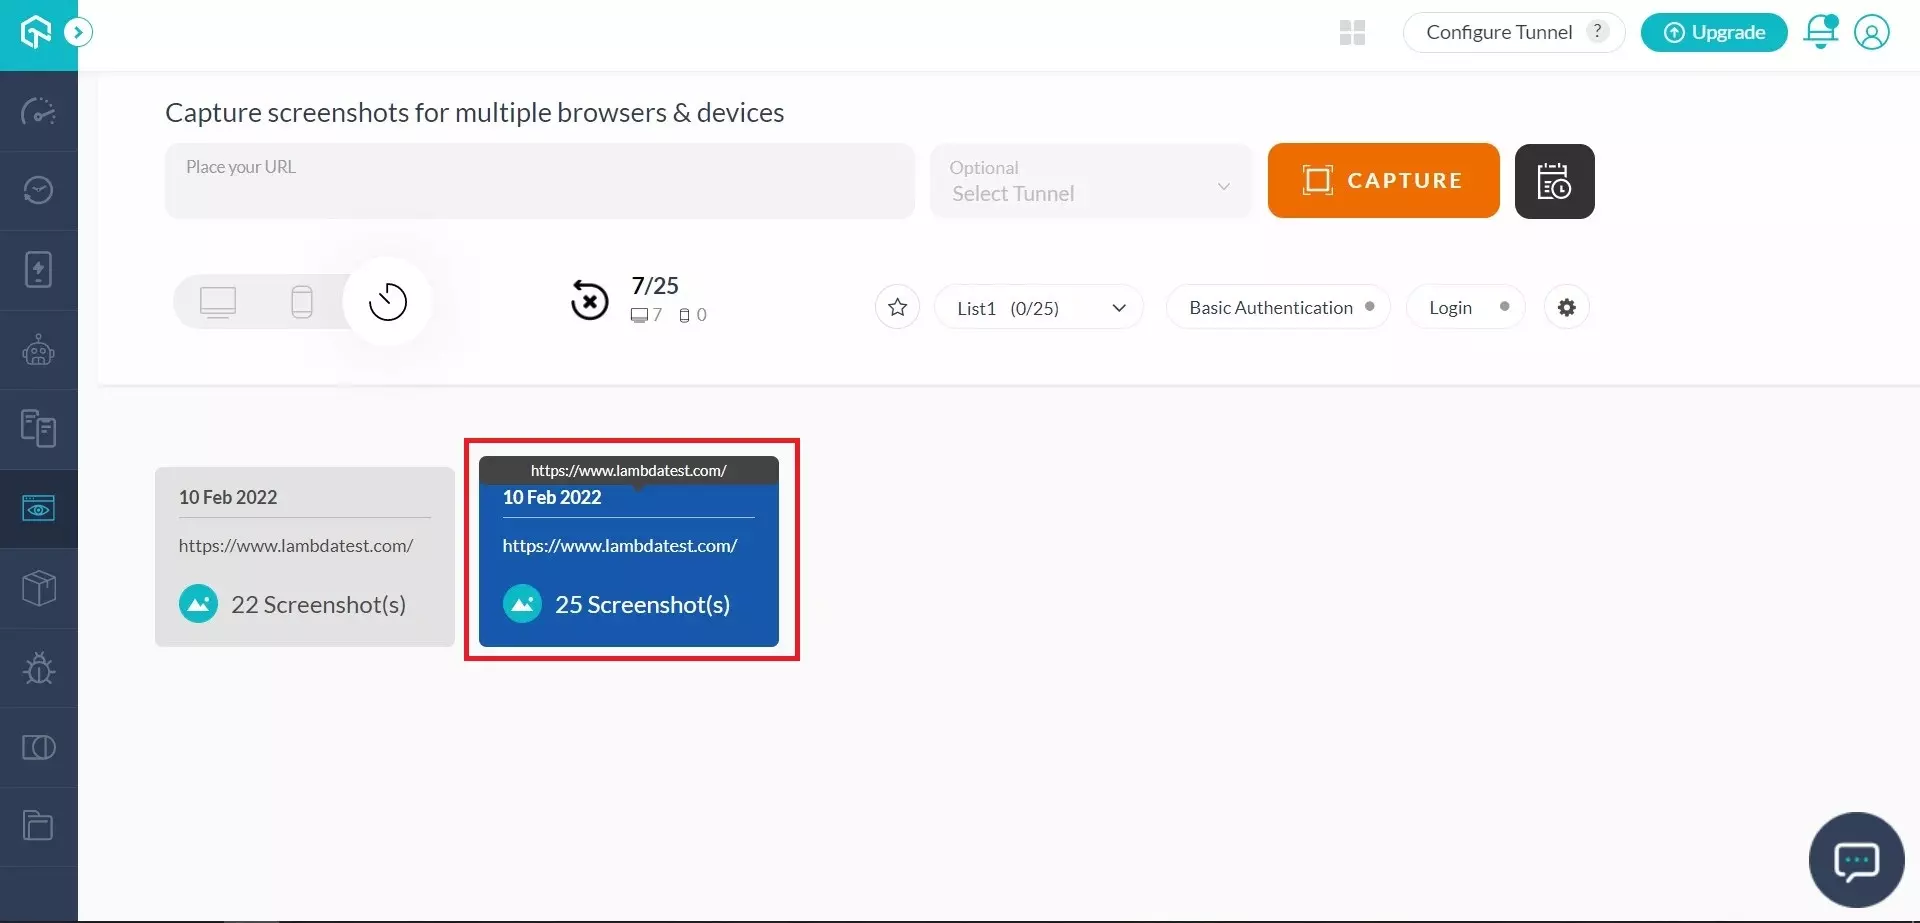Click the Upgrade button
This screenshot has height=923, width=1920.
(1713, 32)
